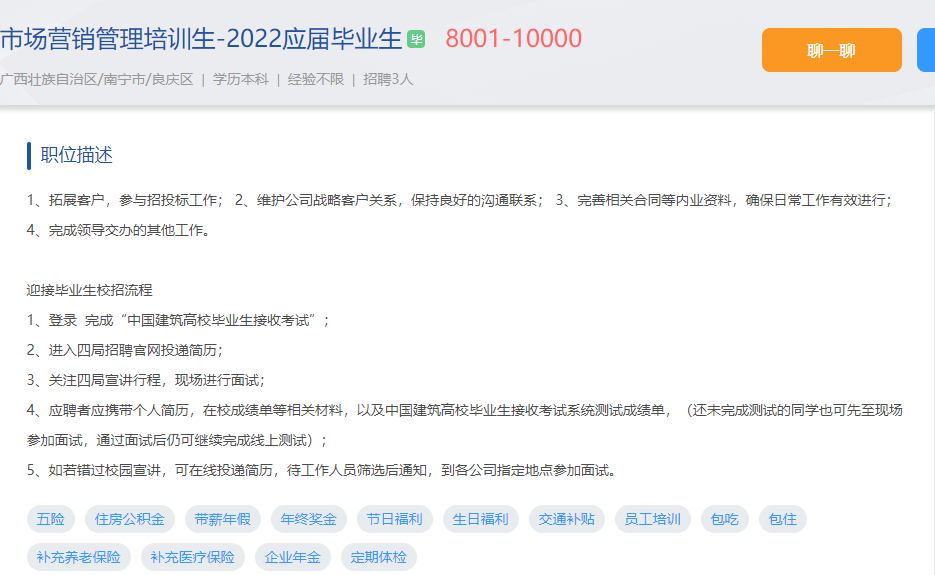
Task: Click the 招聘3人 headcount text
Action: [388, 79]
